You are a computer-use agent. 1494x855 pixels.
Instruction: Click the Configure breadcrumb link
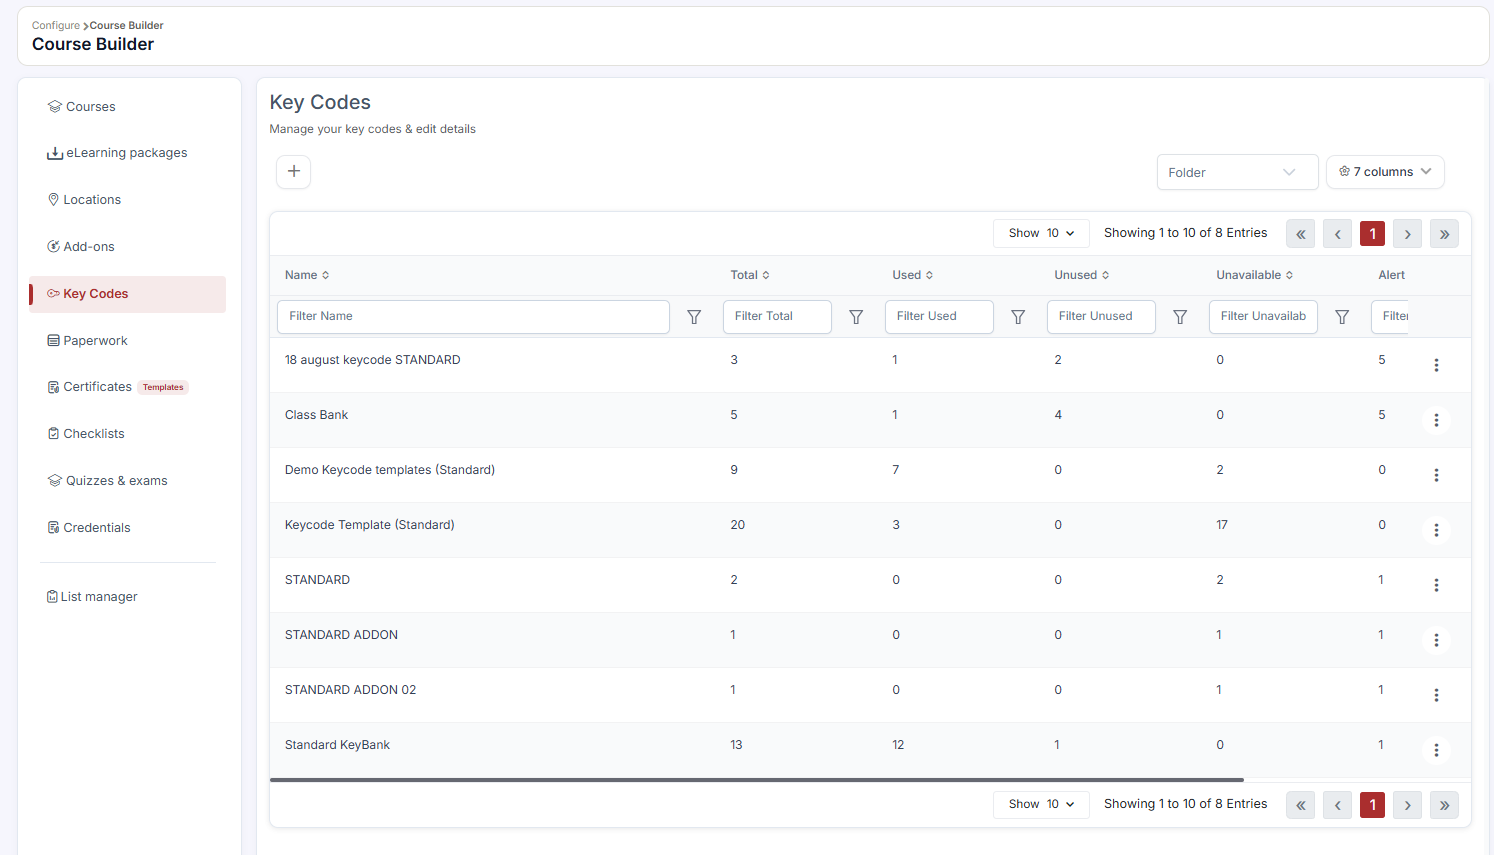56,25
